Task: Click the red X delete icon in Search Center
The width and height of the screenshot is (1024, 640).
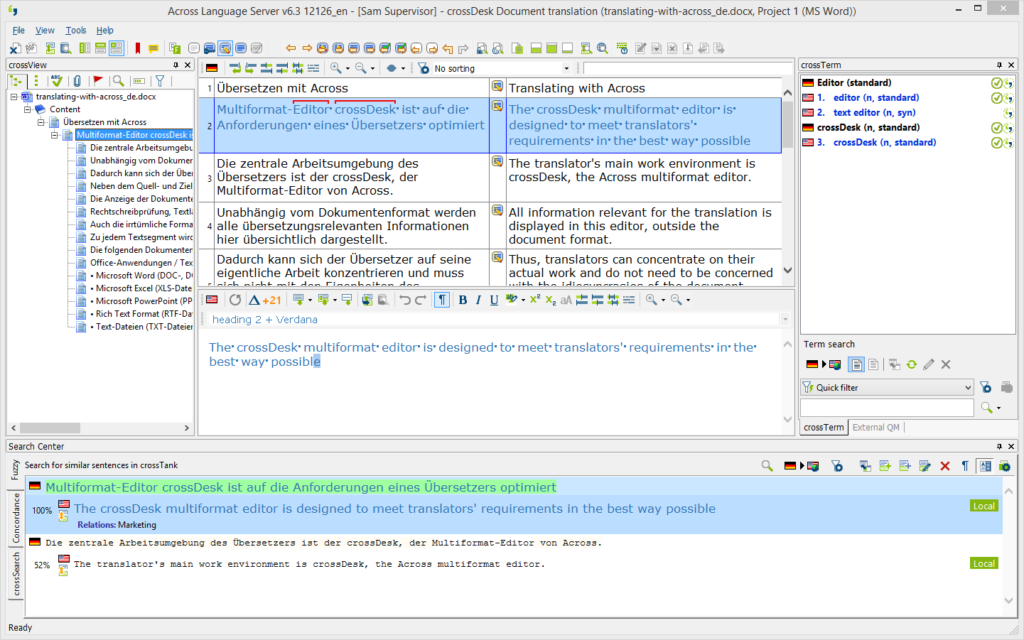Action: [x=945, y=466]
